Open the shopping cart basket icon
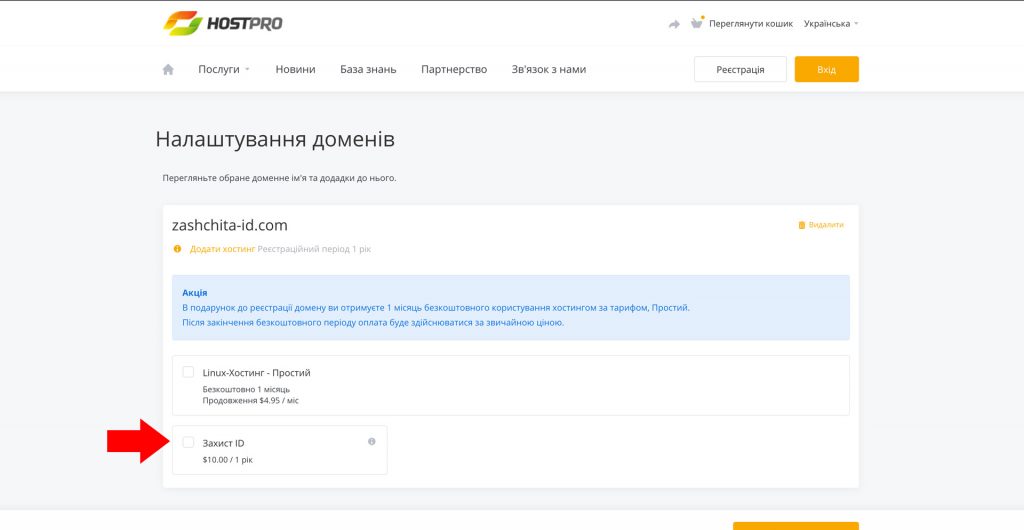 697,23
